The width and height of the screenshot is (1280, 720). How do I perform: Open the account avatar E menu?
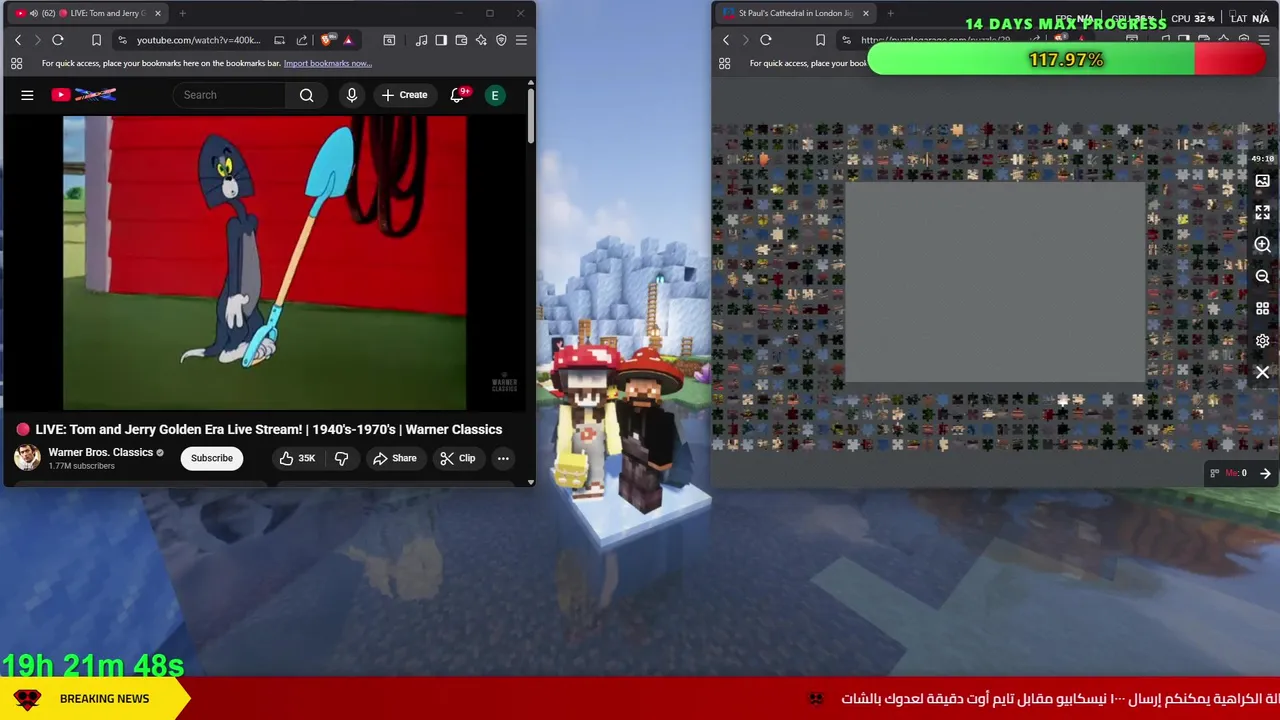click(x=494, y=95)
